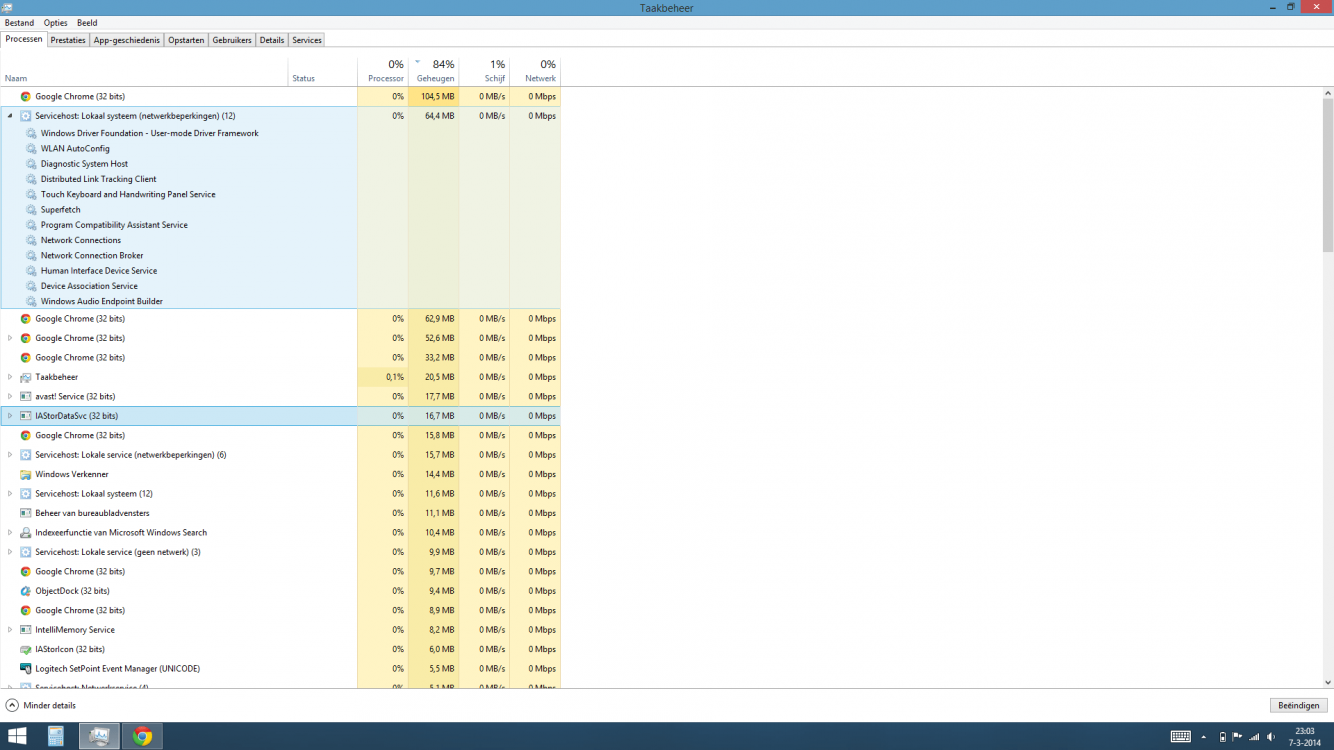Click the Beëindigen button
1334x750 pixels.
[1298, 706]
